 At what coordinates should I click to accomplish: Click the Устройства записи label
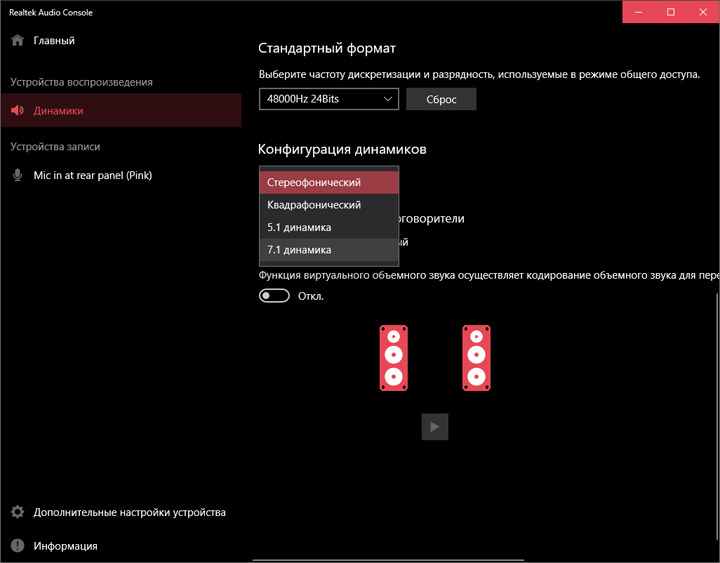55,146
